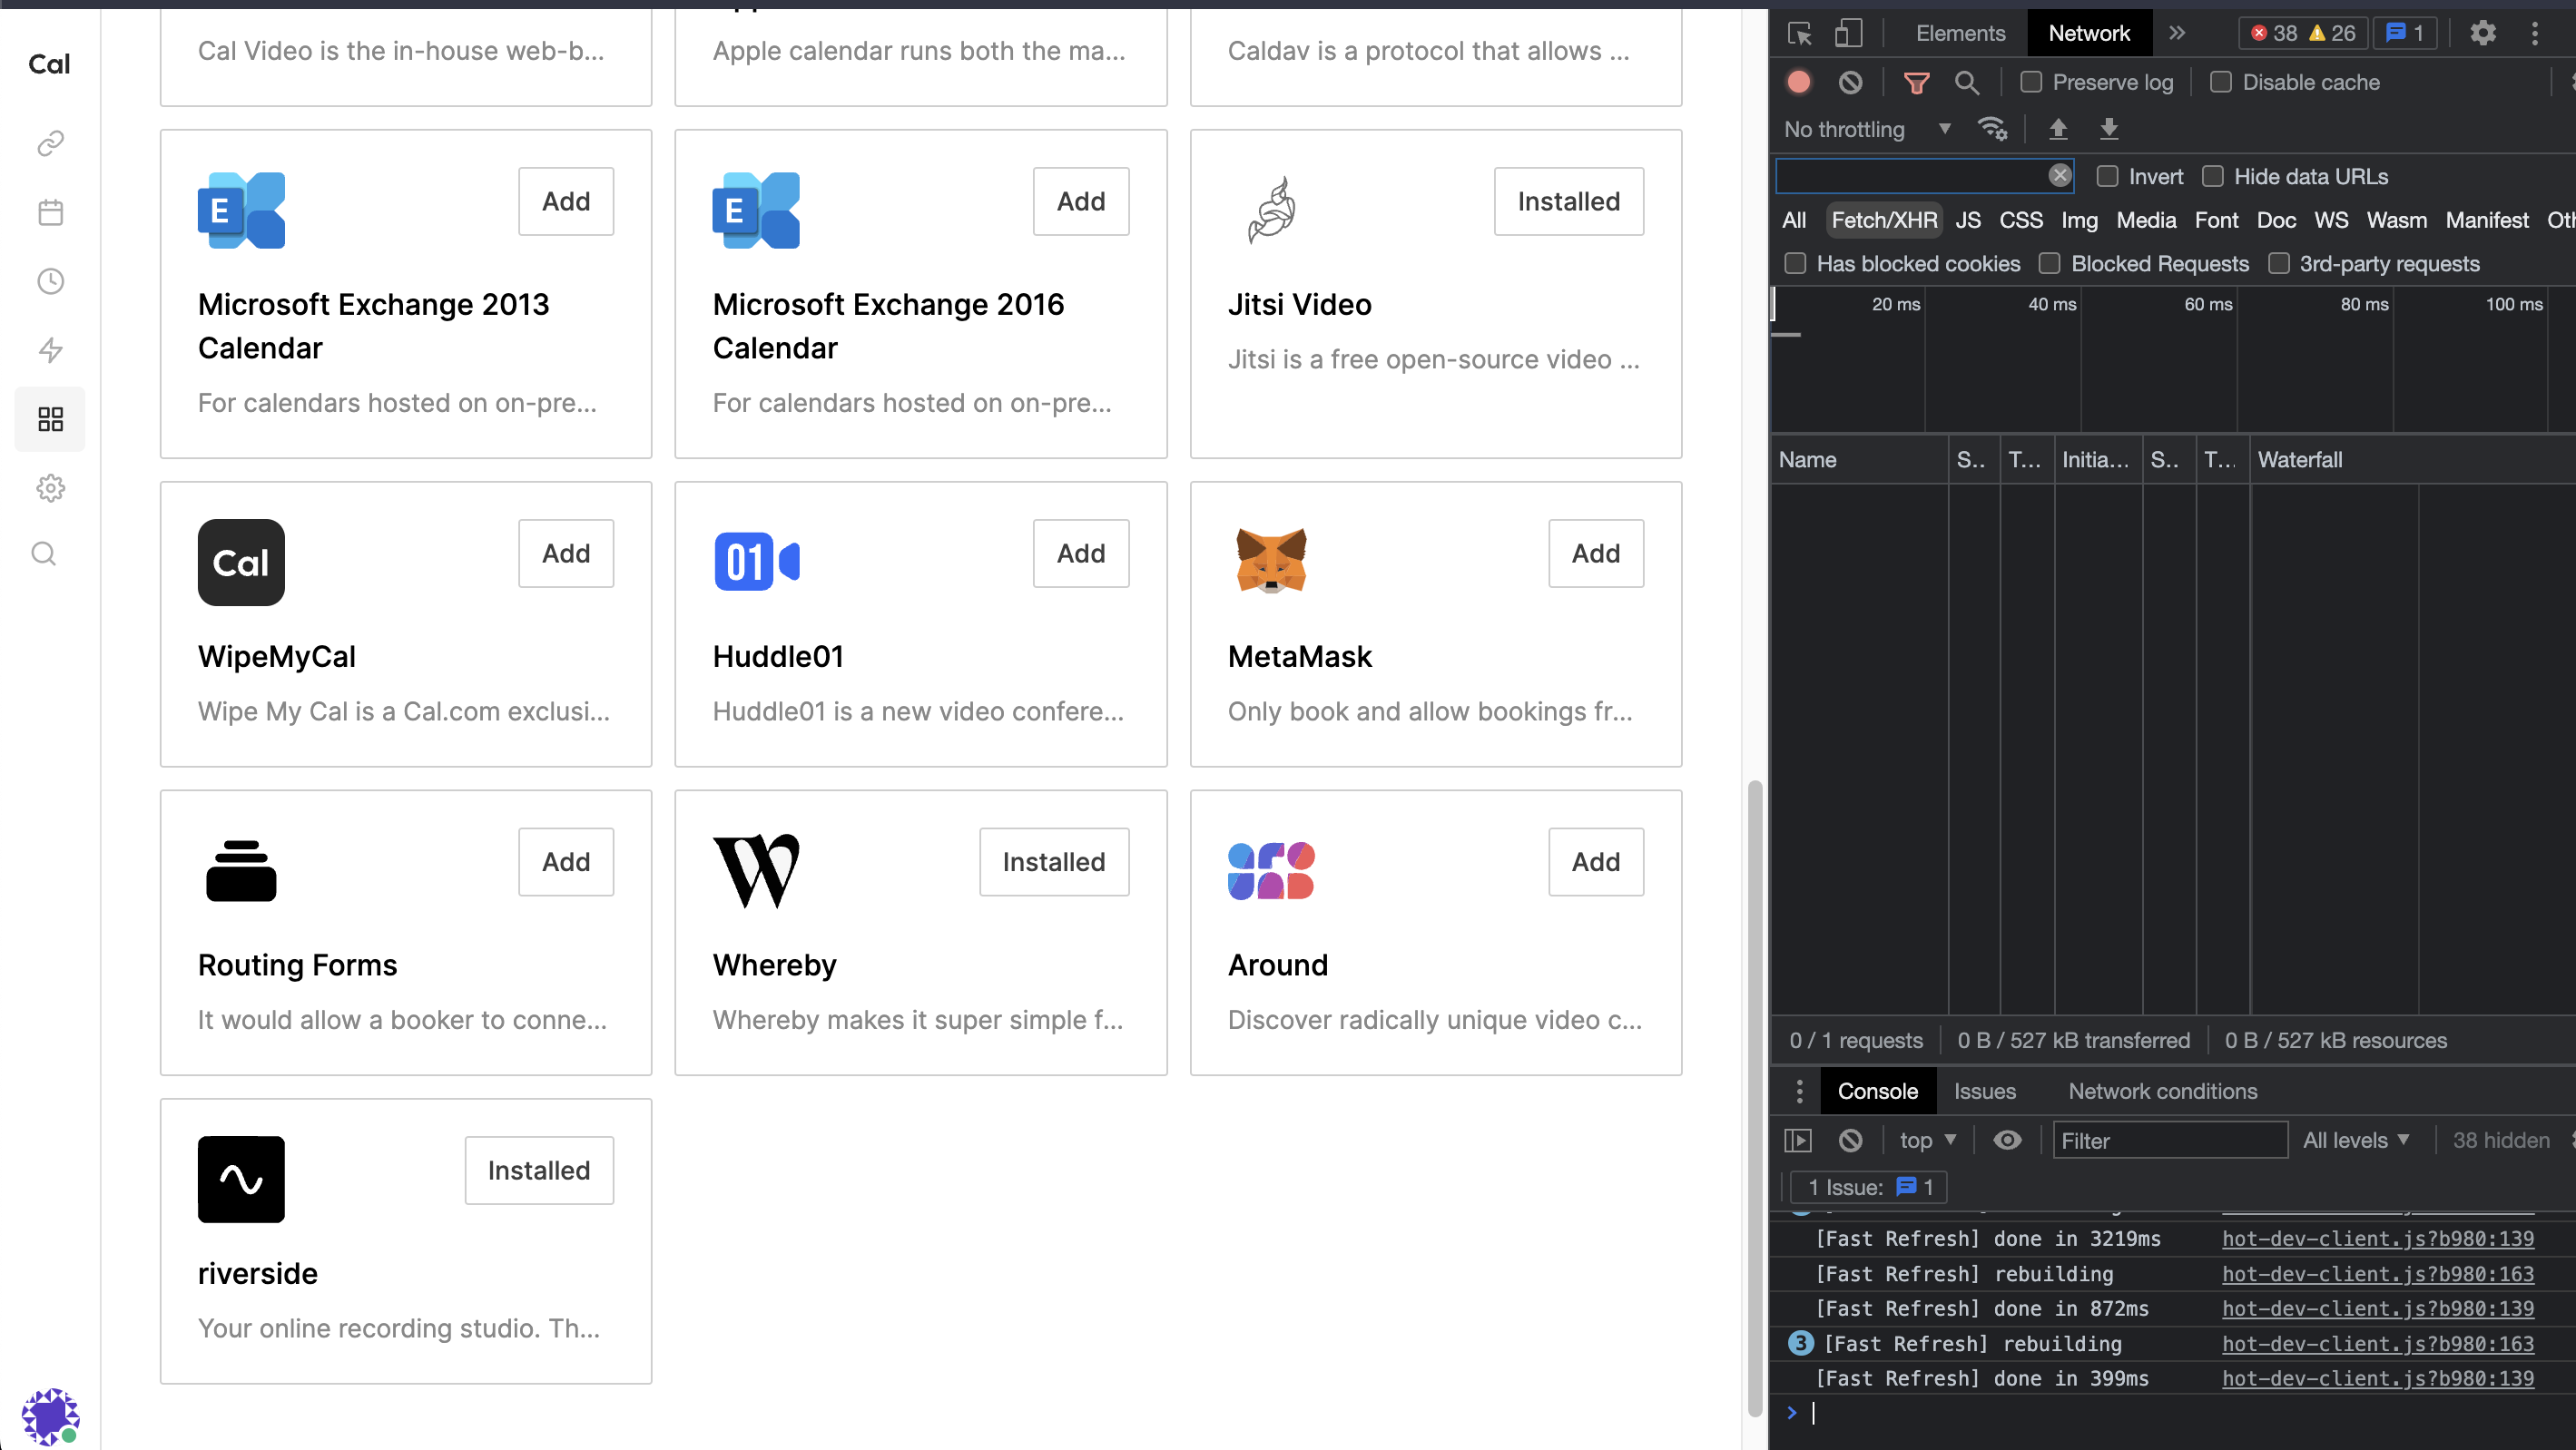Open settings gear icon in Cal sidebar
Screen dimensions: 2576x1450
50,488
